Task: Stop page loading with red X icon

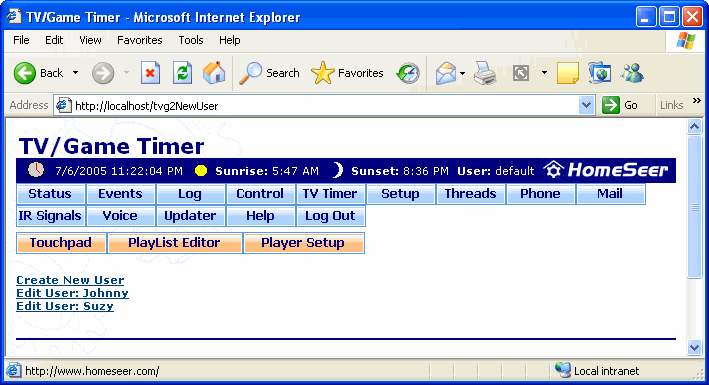Action: point(150,73)
